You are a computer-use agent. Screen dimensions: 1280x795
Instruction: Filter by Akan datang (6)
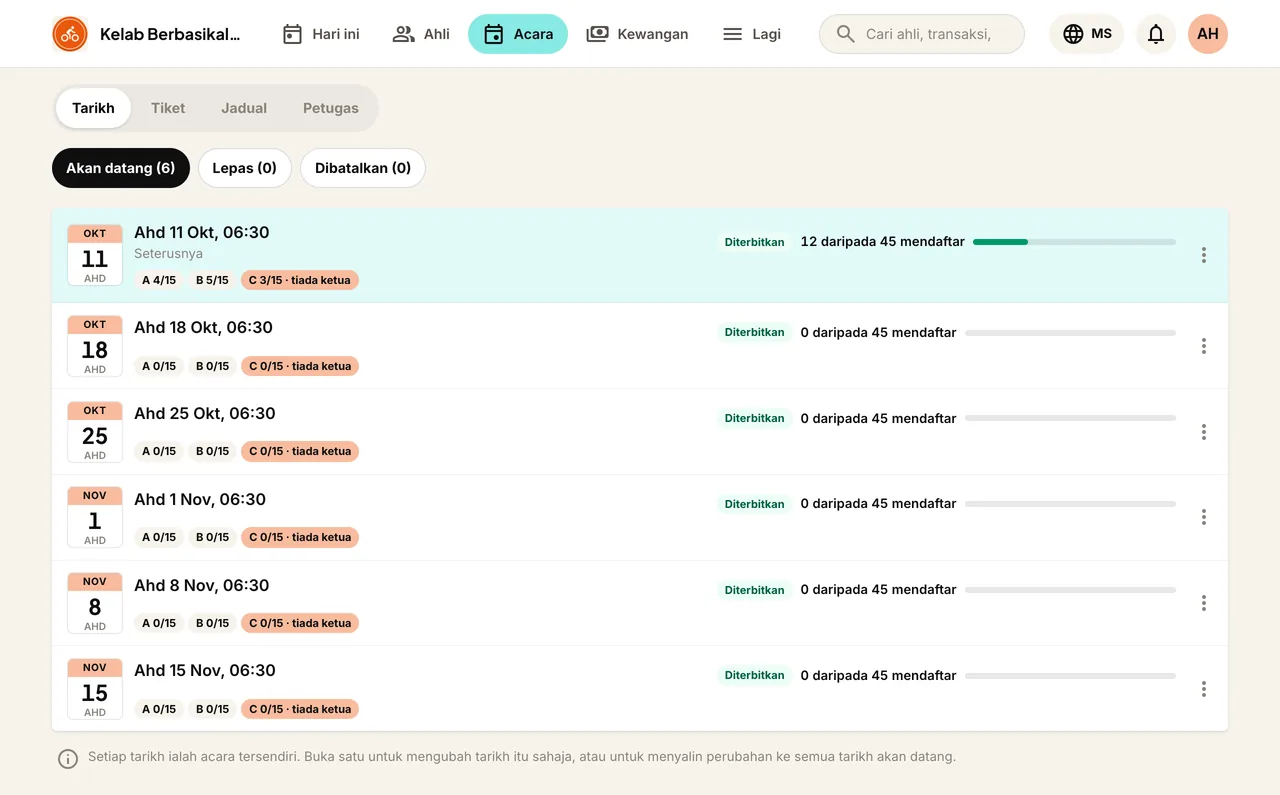[121, 168]
